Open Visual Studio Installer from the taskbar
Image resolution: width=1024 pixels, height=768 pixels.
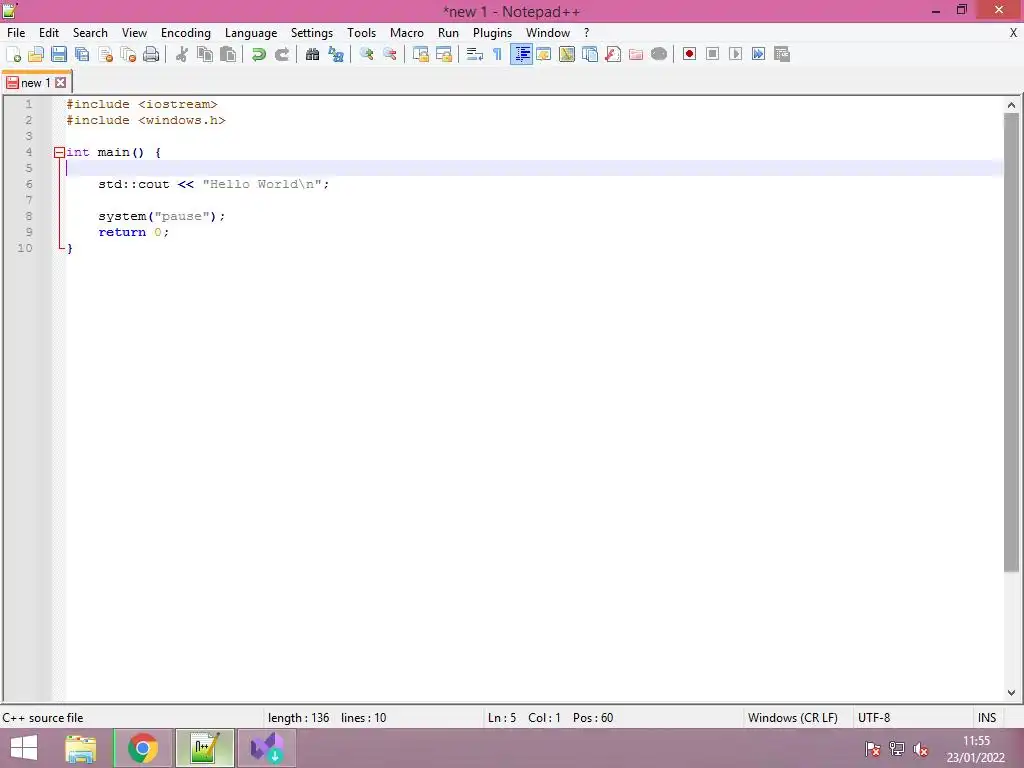[266, 748]
